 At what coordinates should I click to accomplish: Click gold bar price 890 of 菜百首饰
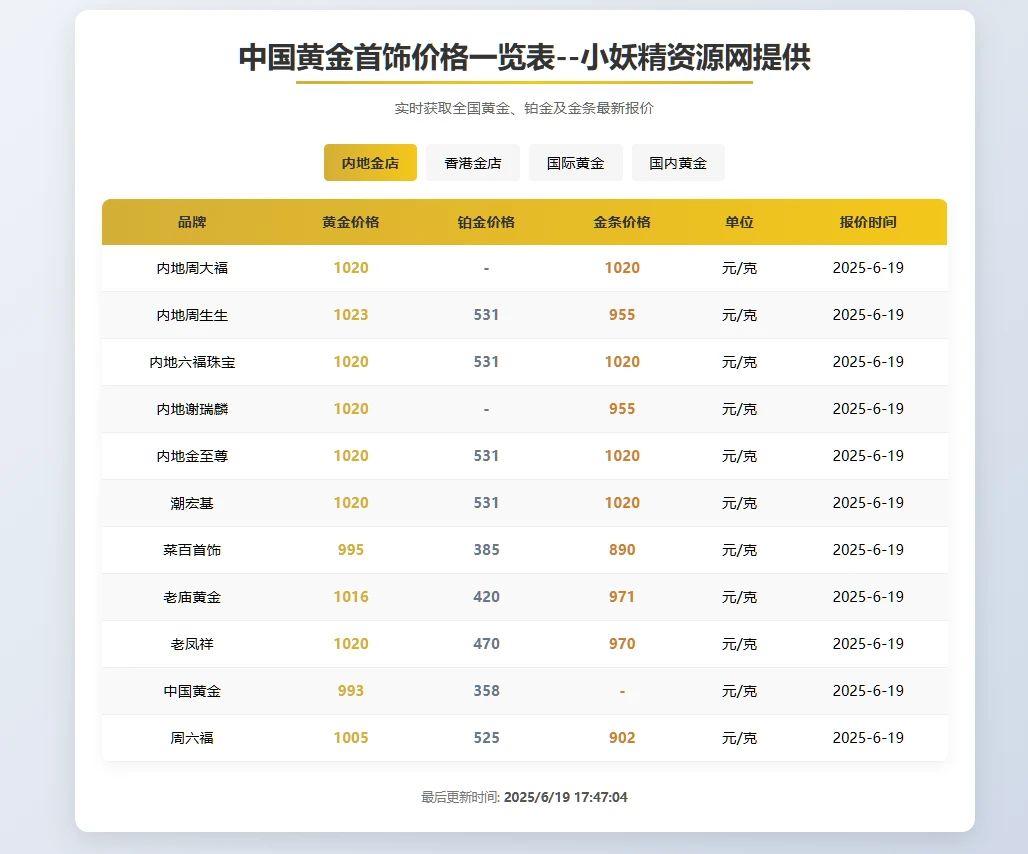click(x=622, y=550)
